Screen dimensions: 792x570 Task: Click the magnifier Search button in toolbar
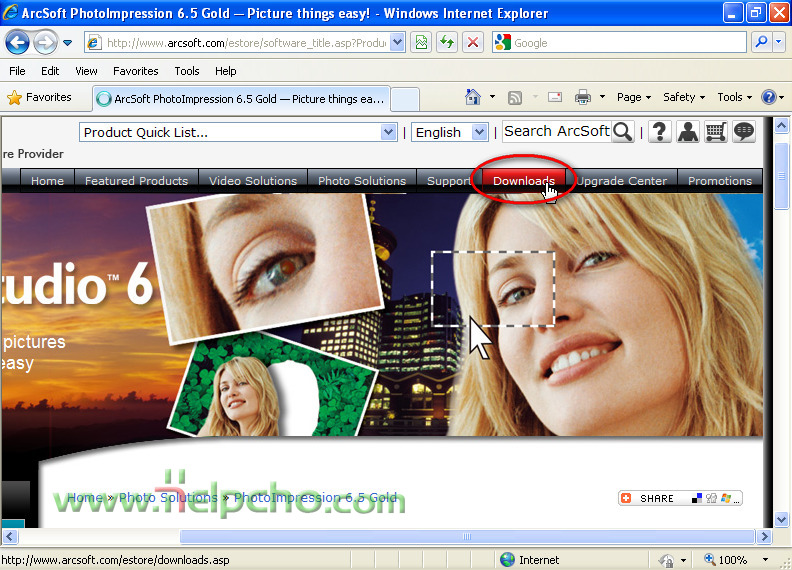click(x=761, y=42)
